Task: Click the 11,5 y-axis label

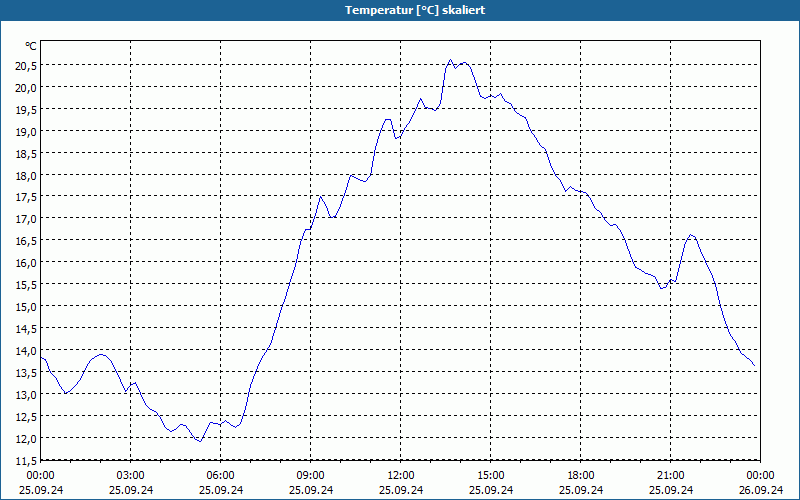Action: coord(27,460)
